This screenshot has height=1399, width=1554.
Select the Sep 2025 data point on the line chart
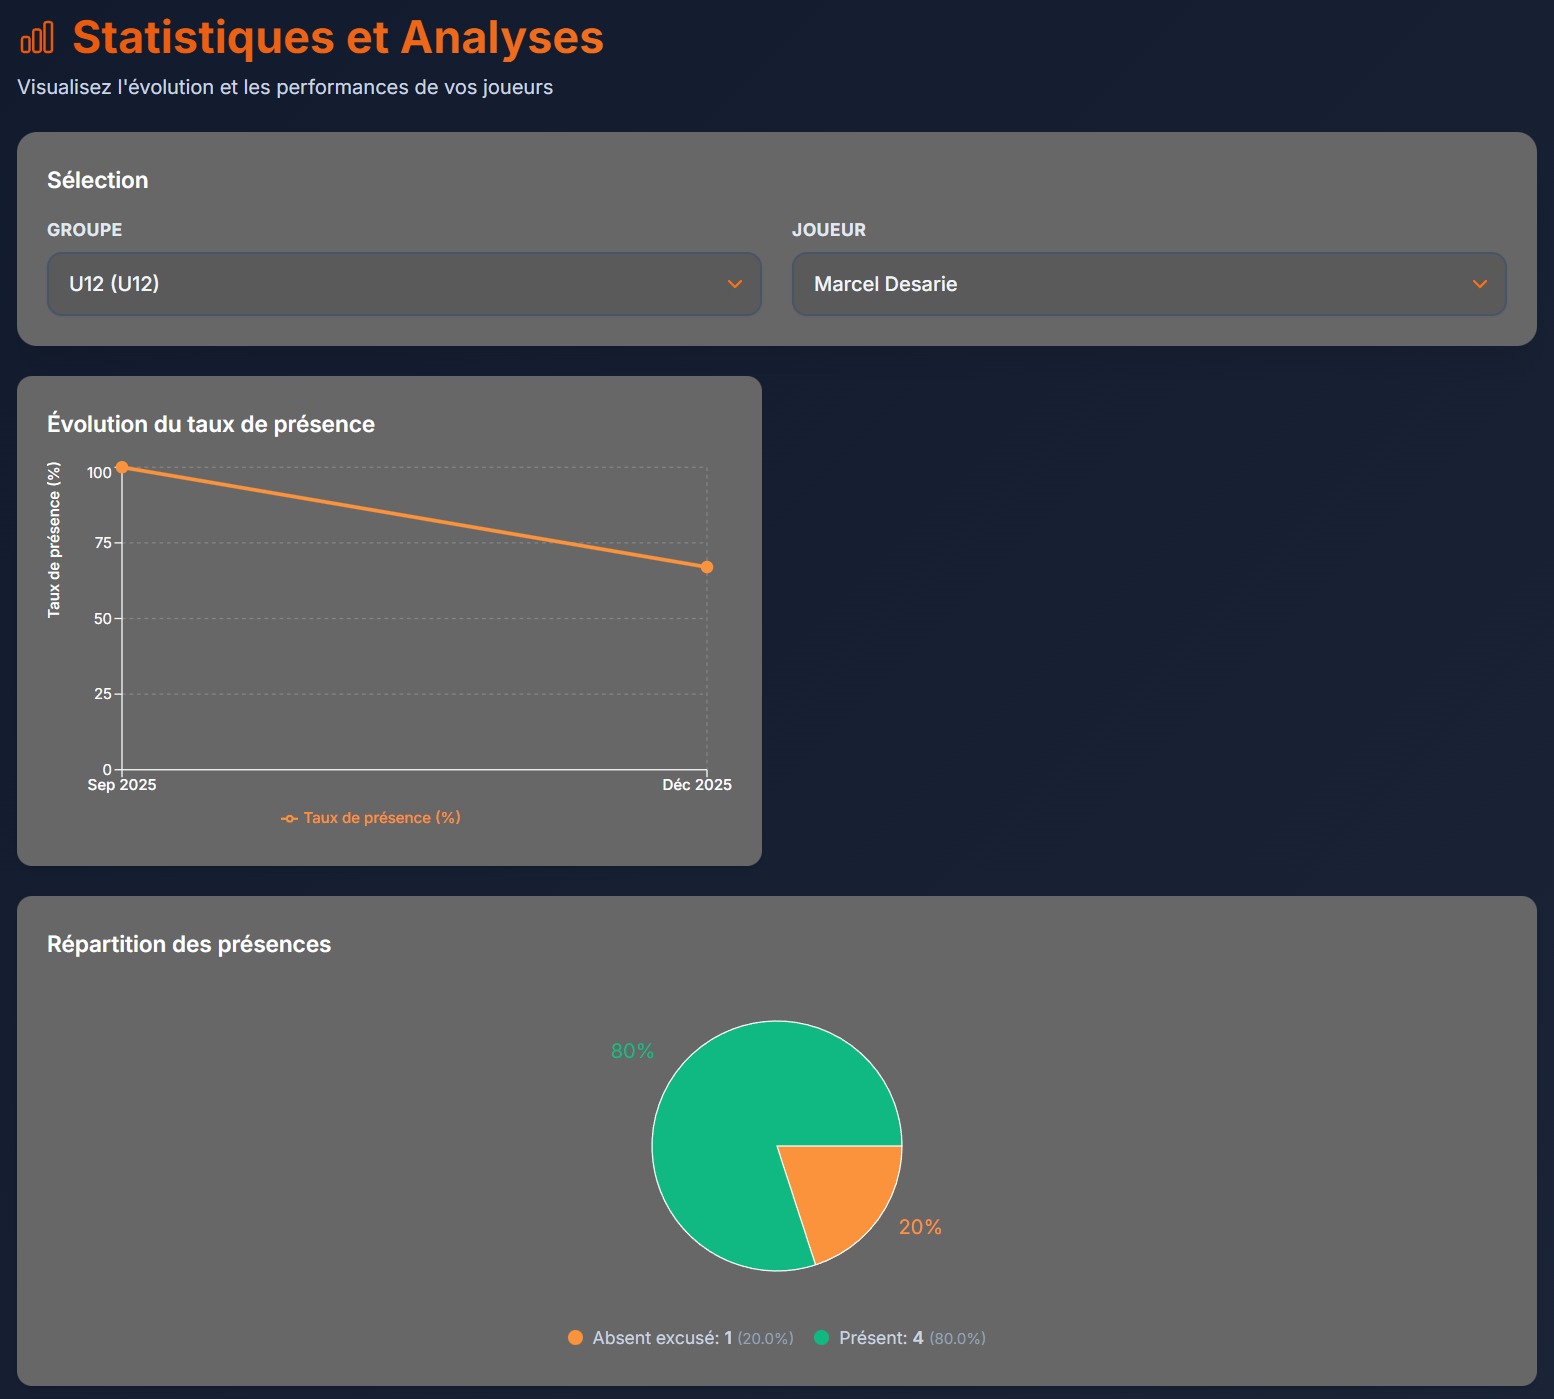(121, 466)
